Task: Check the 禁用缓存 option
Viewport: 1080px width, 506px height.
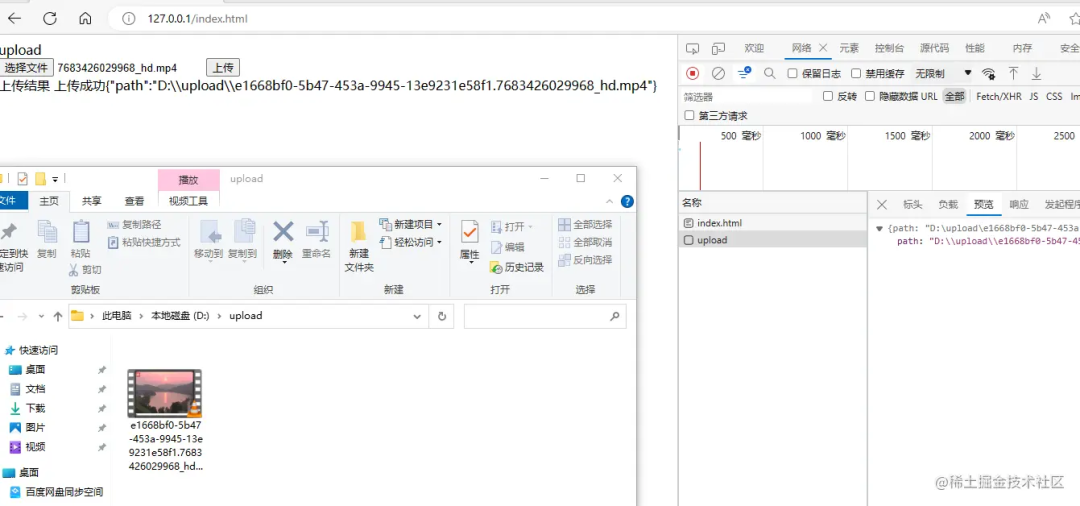Action: click(856, 73)
